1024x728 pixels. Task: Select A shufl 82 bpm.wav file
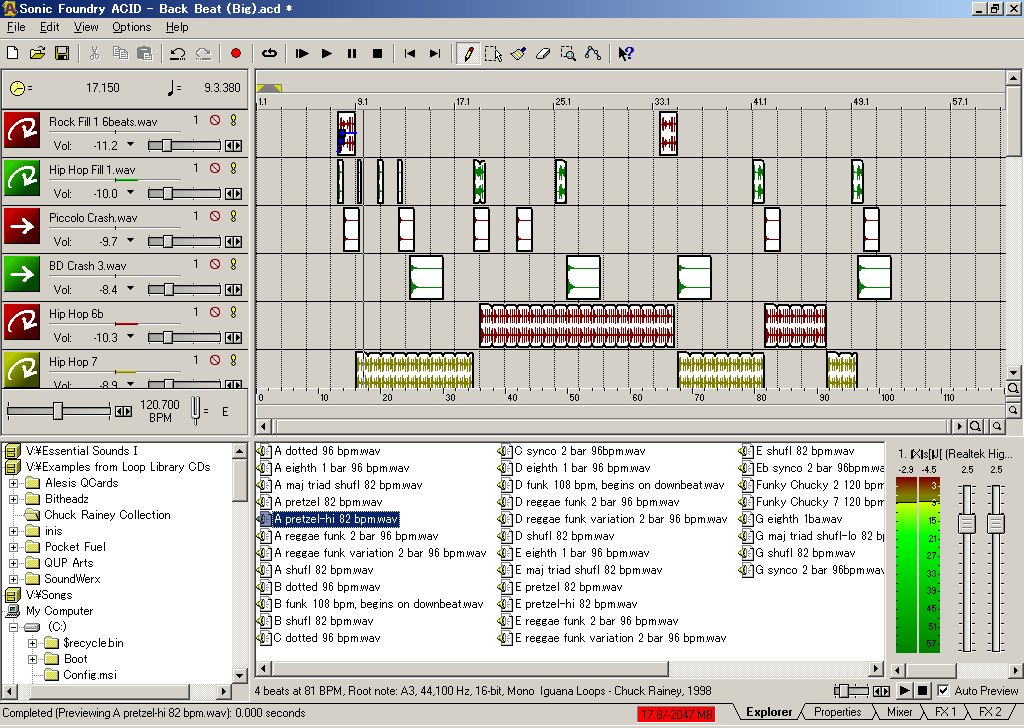click(323, 570)
